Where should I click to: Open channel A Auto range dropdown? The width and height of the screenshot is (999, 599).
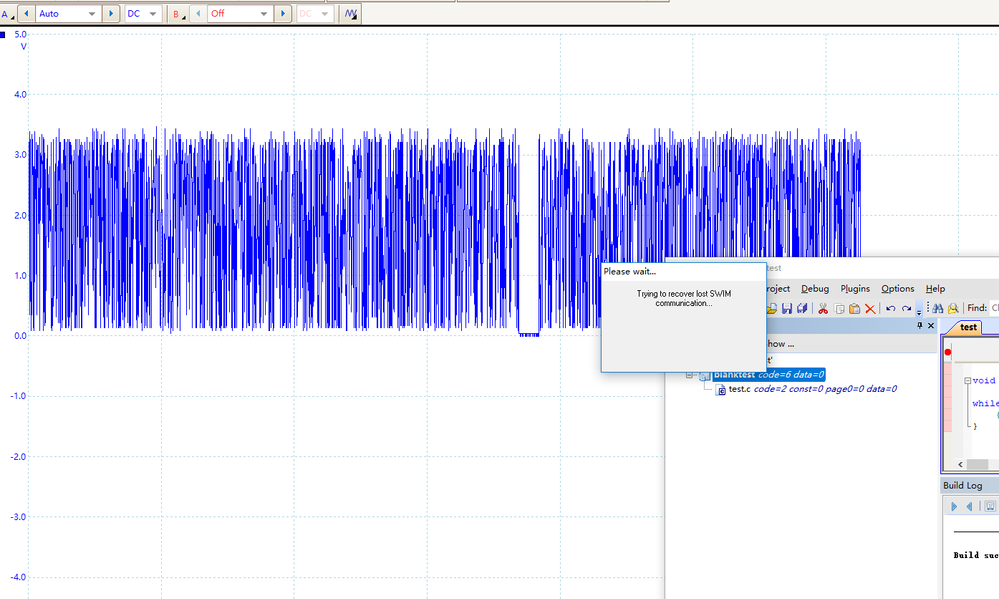click(68, 13)
